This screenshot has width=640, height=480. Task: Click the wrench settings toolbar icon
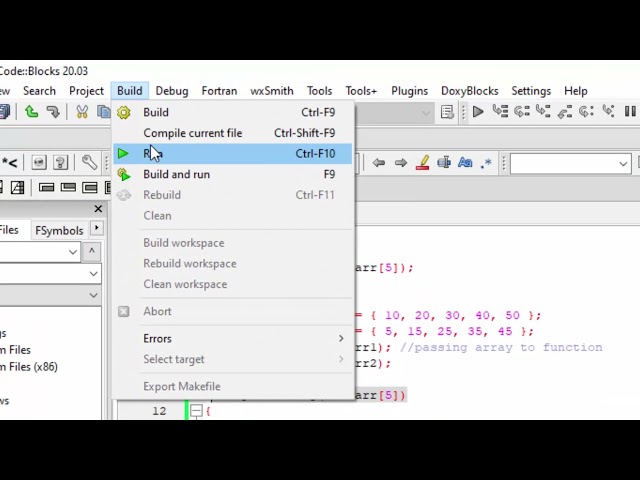pyautogui.click(x=89, y=162)
